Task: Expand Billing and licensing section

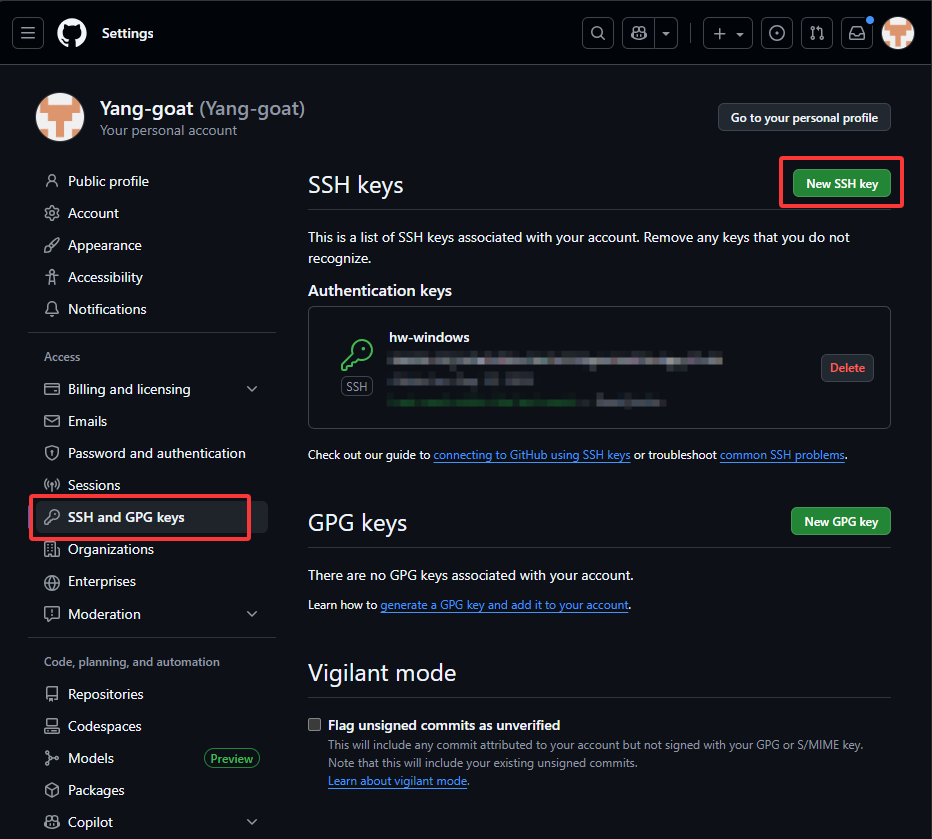Action: tap(252, 389)
